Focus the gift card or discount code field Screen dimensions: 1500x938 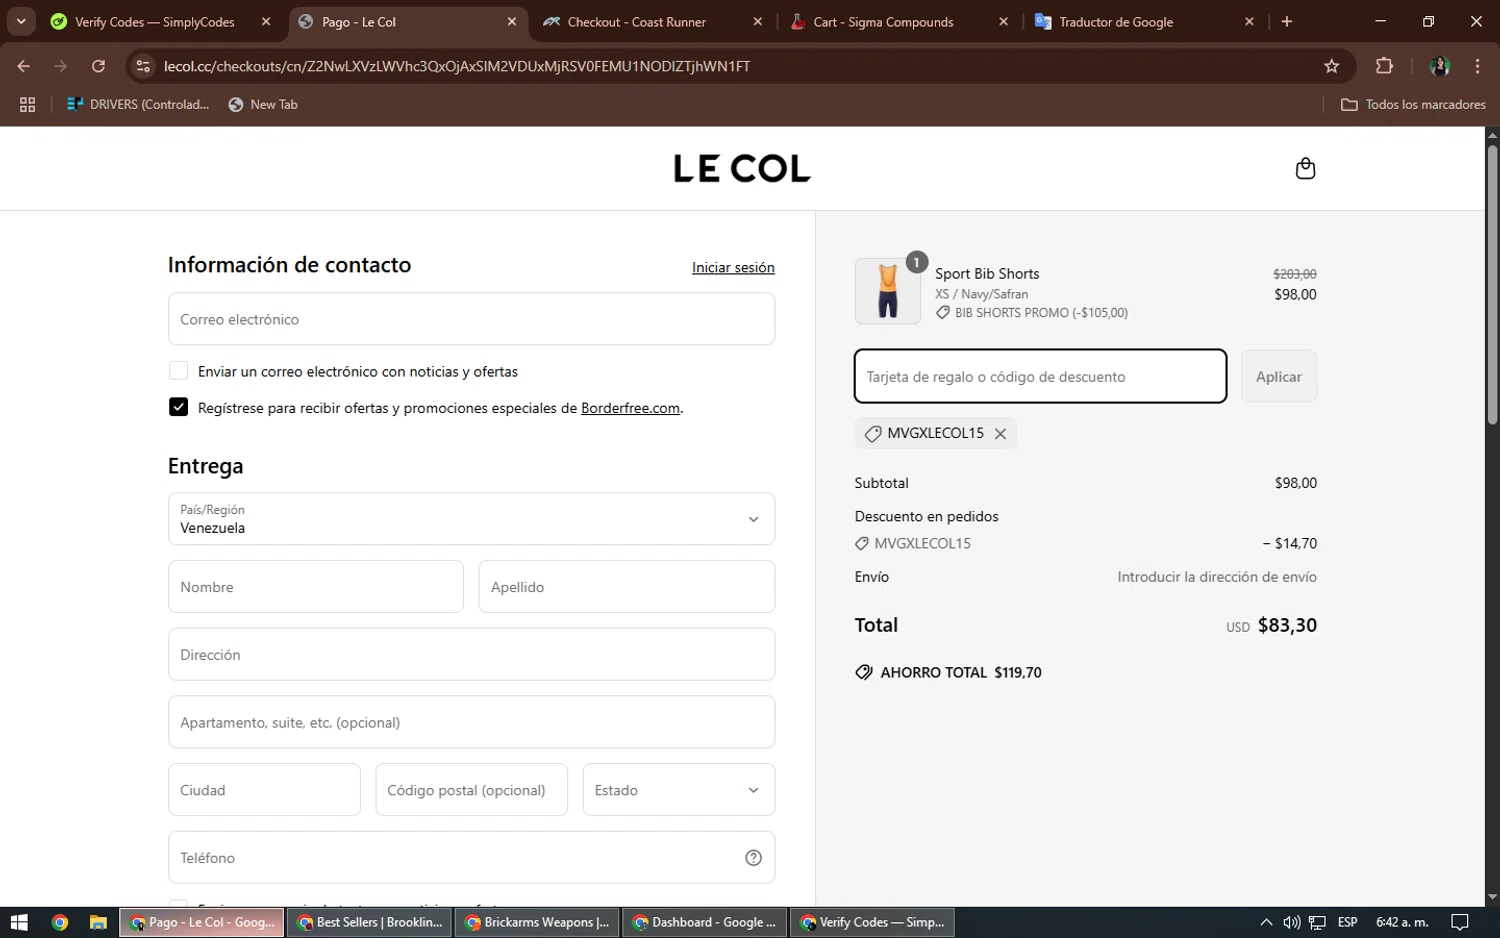pyautogui.click(x=1040, y=377)
